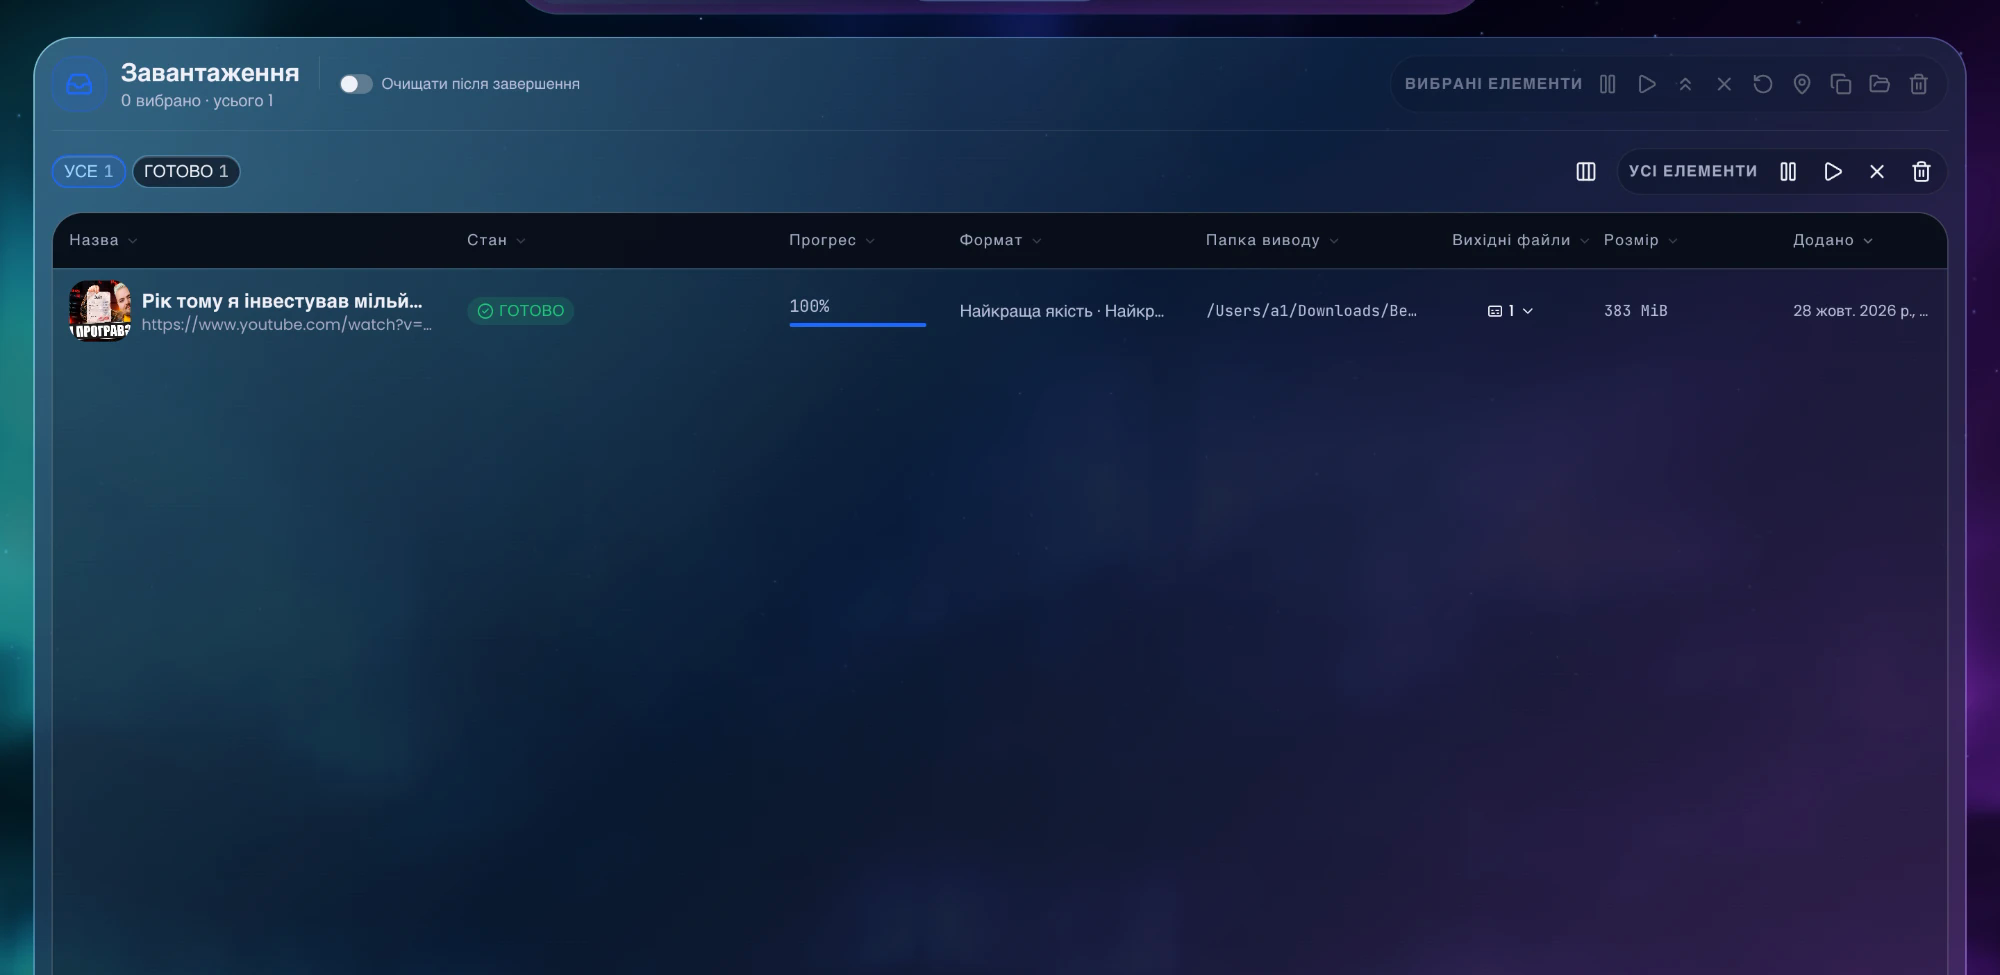Expand the output files dropdown showing 1

[x=1510, y=311]
